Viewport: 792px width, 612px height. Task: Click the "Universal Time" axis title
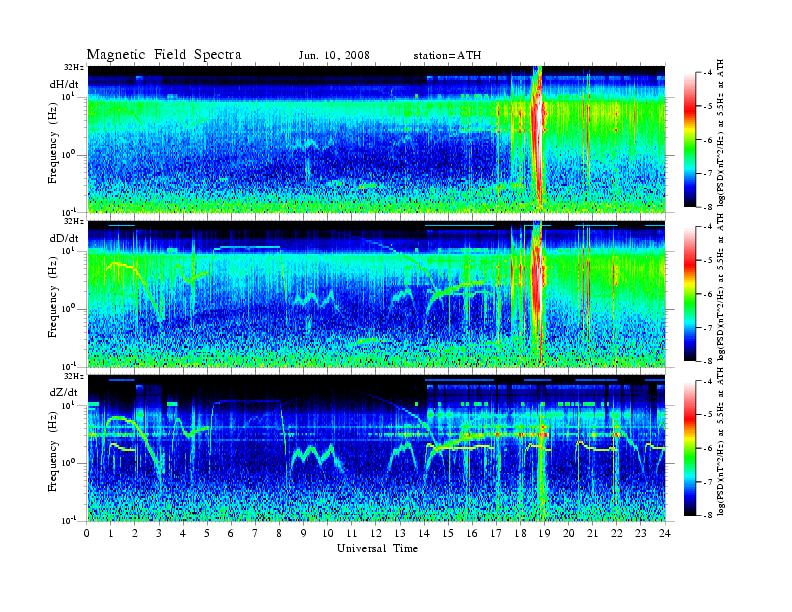(x=377, y=548)
